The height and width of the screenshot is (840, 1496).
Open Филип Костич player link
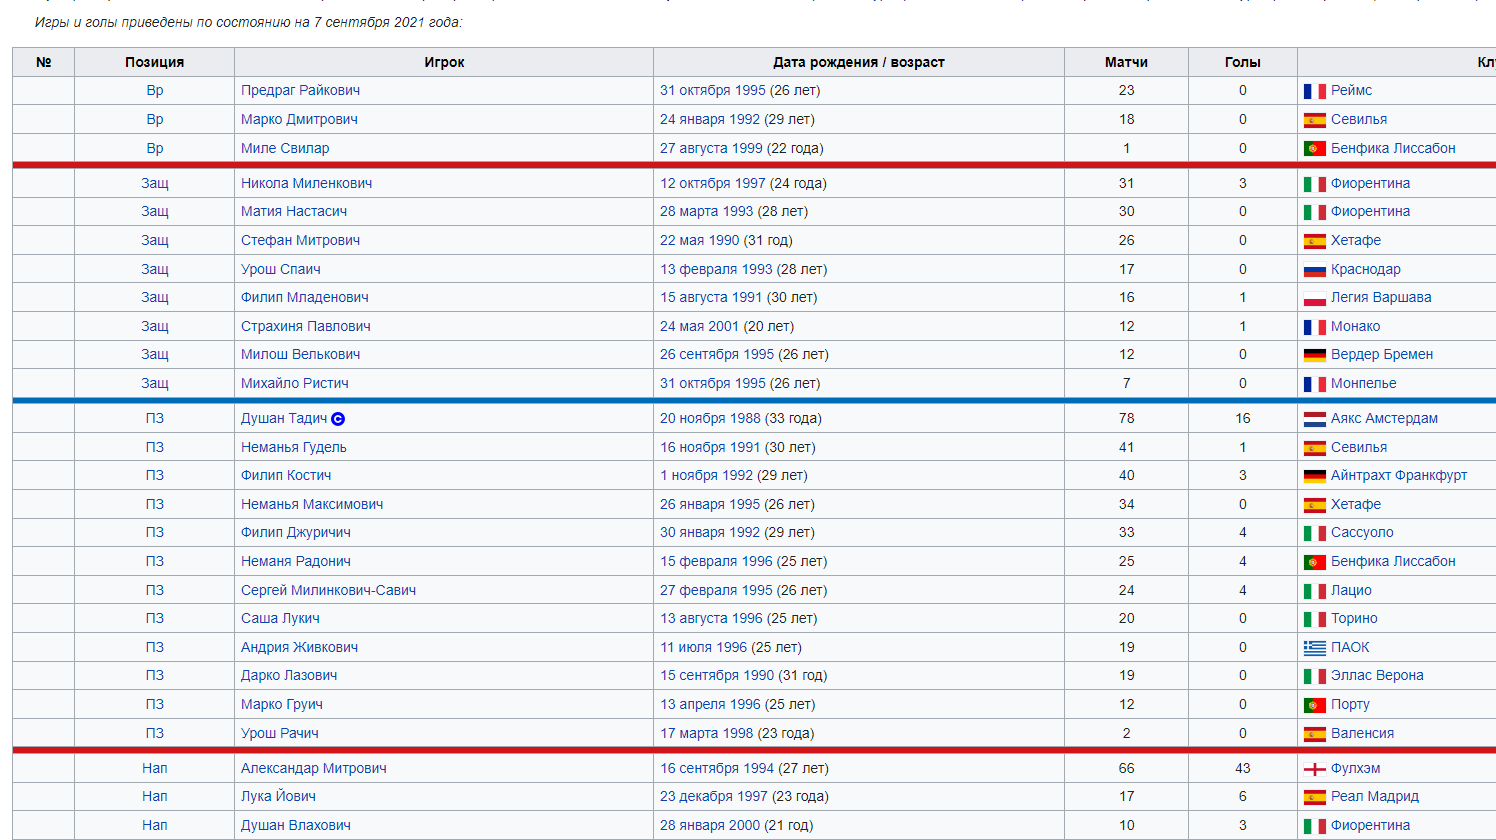(286, 475)
